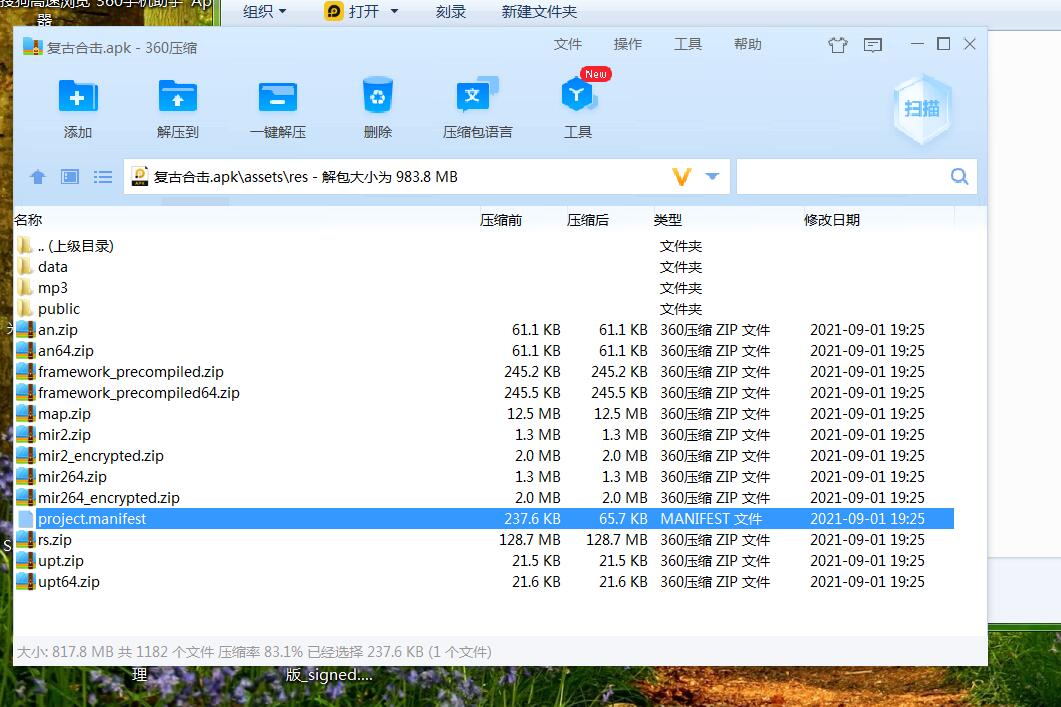
Task: Go up one level with the up arrow
Action: (x=38, y=177)
